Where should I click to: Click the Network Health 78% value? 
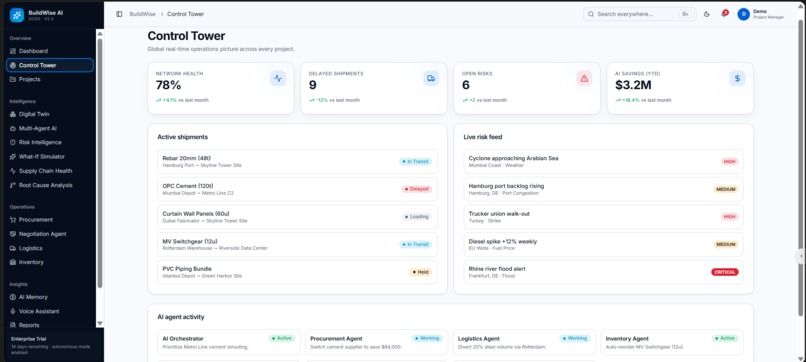pyautogui.click(x=169, y=85)
